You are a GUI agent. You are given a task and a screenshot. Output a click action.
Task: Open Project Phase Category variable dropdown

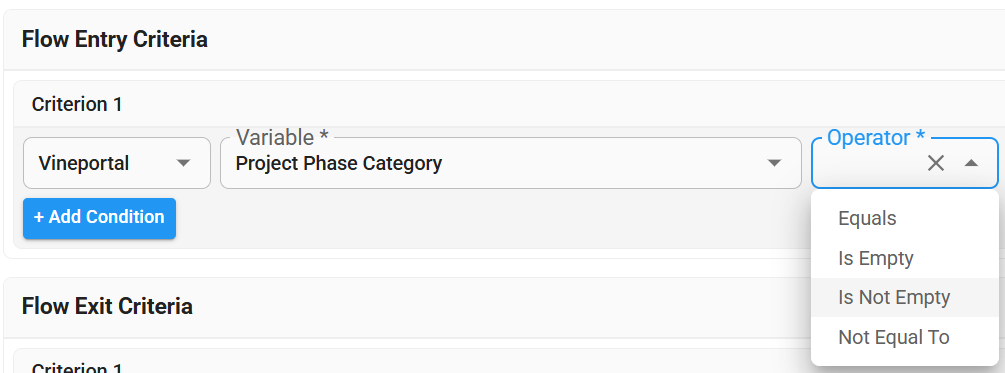(x=511, y=163)
